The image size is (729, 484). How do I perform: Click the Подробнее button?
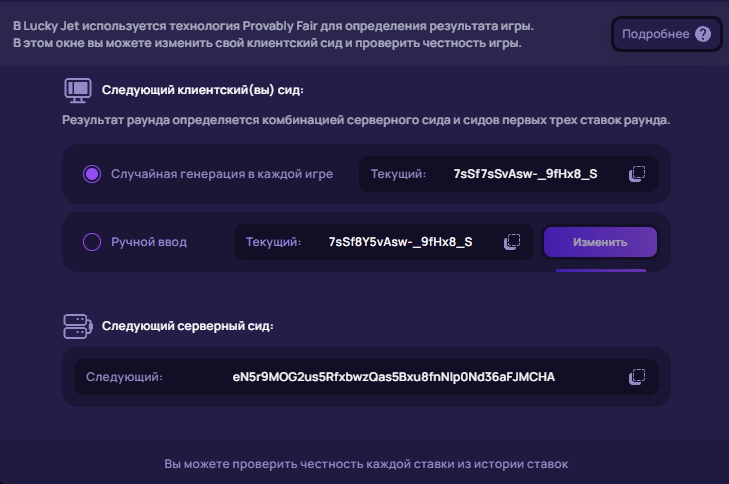tap(655, 34)
